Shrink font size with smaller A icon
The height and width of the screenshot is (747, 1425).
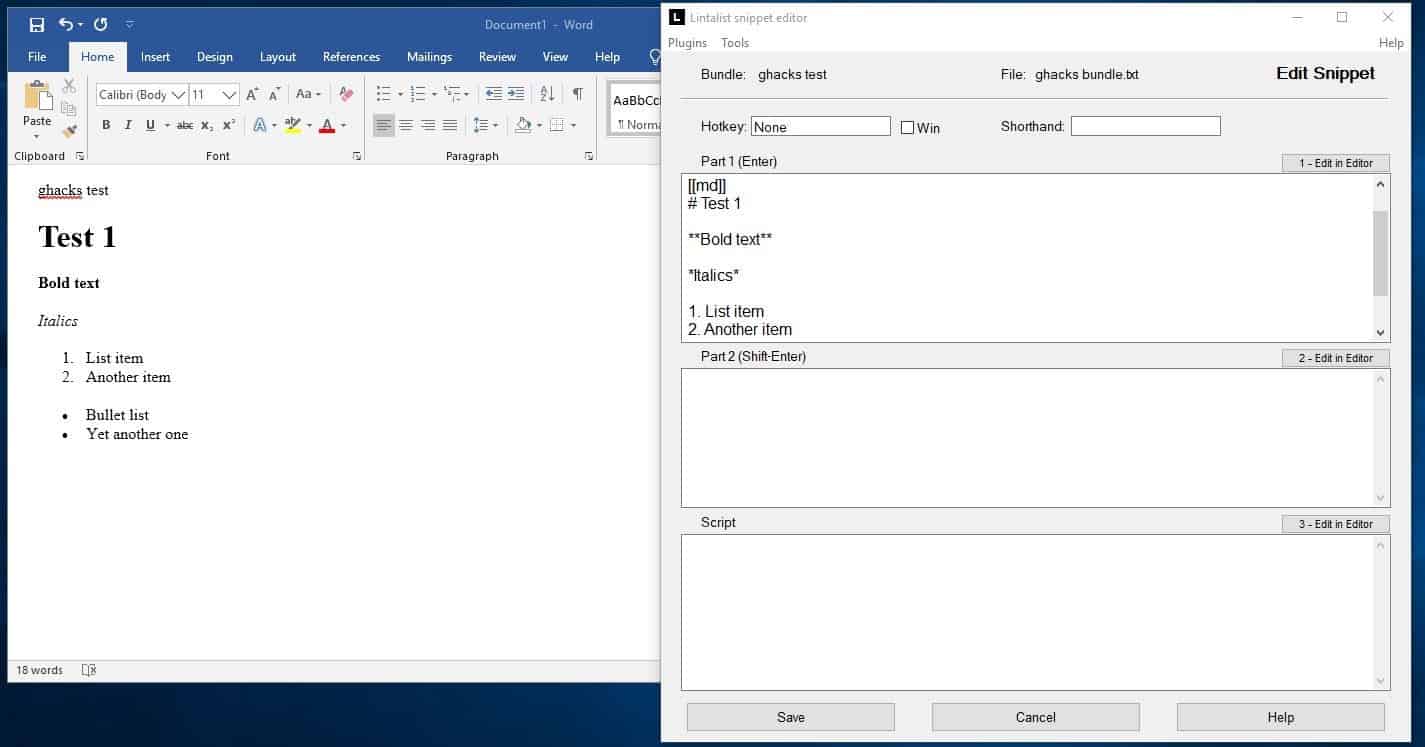[274, 94]
